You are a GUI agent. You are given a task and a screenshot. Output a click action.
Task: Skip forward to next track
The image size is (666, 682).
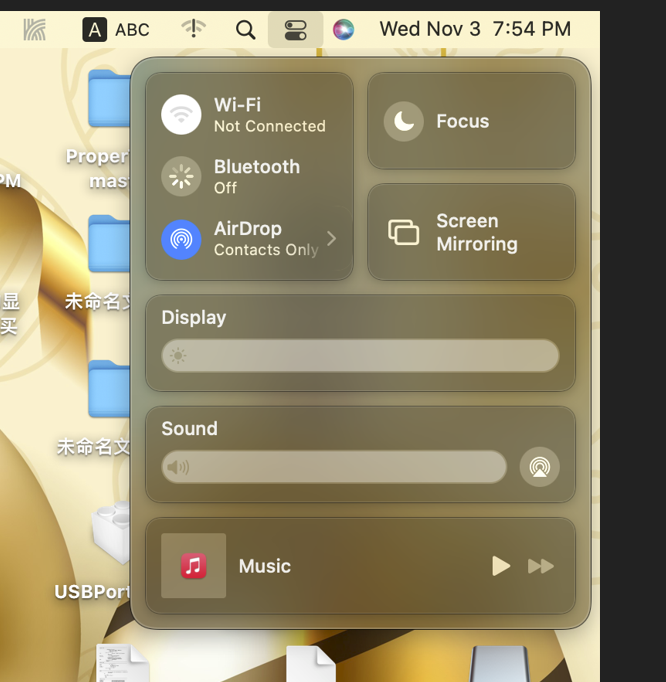(541, 567)
